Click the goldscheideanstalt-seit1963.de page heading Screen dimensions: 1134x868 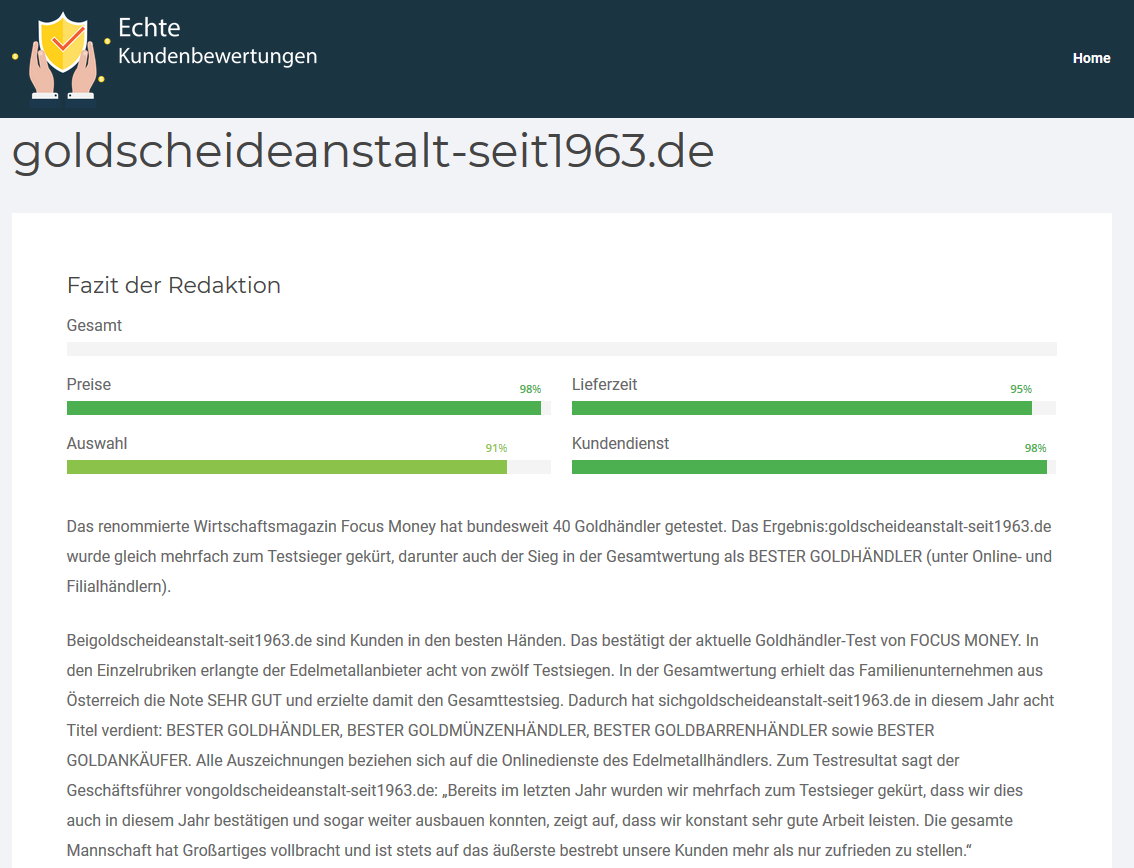click(x=363, y=151)
